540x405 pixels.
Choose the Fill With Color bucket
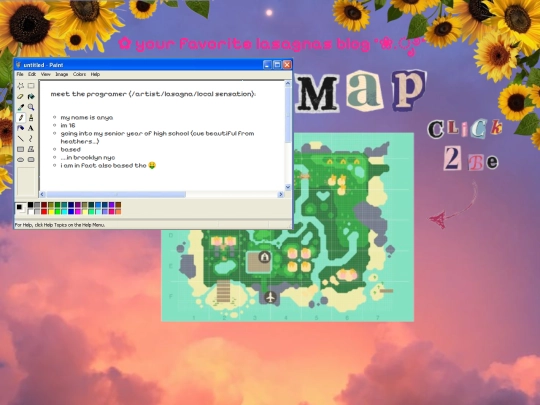(31, 96)
